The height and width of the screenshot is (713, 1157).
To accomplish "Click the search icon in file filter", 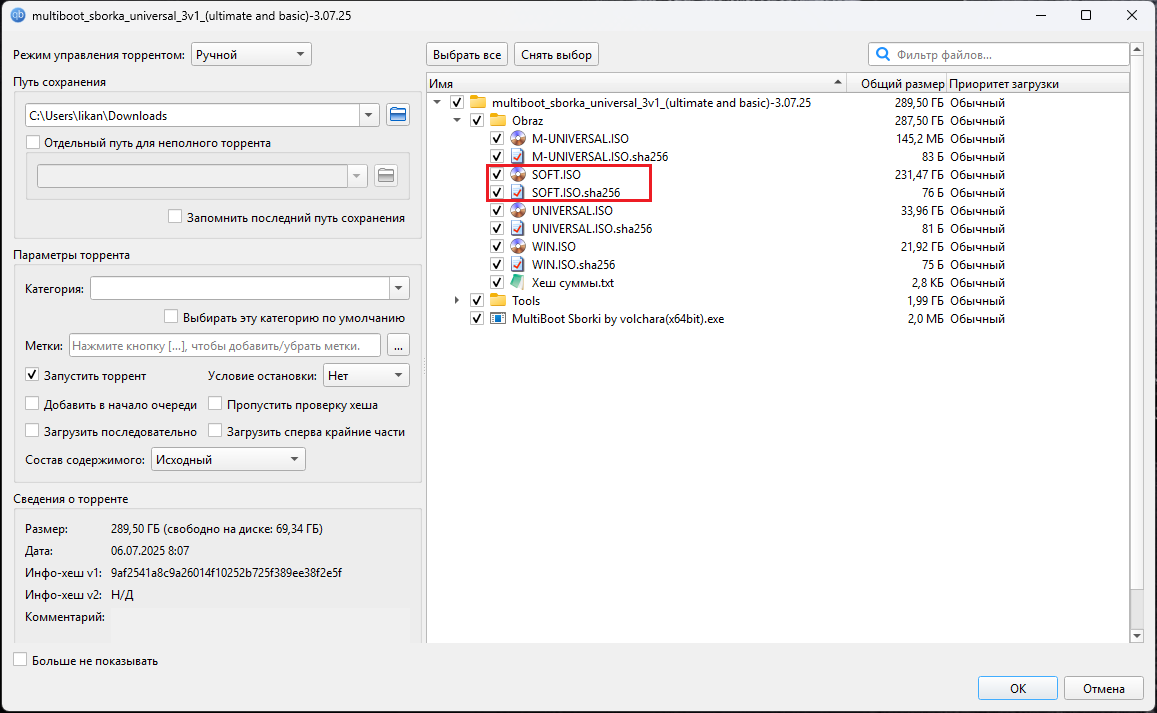I will pos(883,55).
